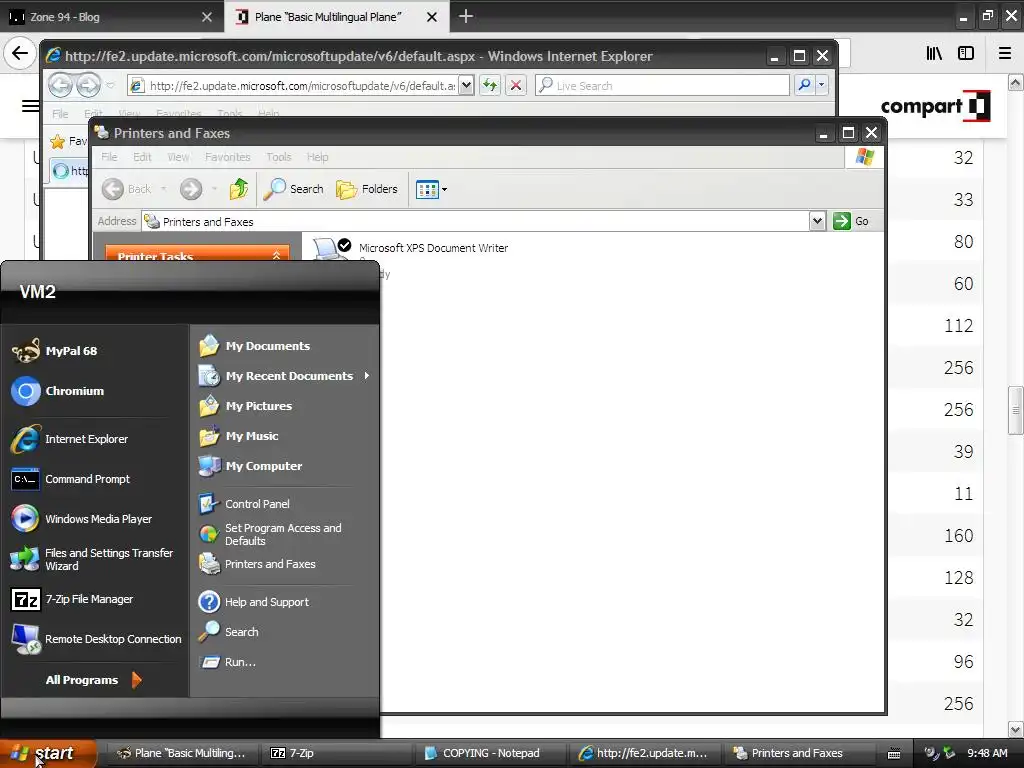Open Help menu in Printers and Faxes
The width and height of the screenshot is (1024, 768).
click(317, 157)
